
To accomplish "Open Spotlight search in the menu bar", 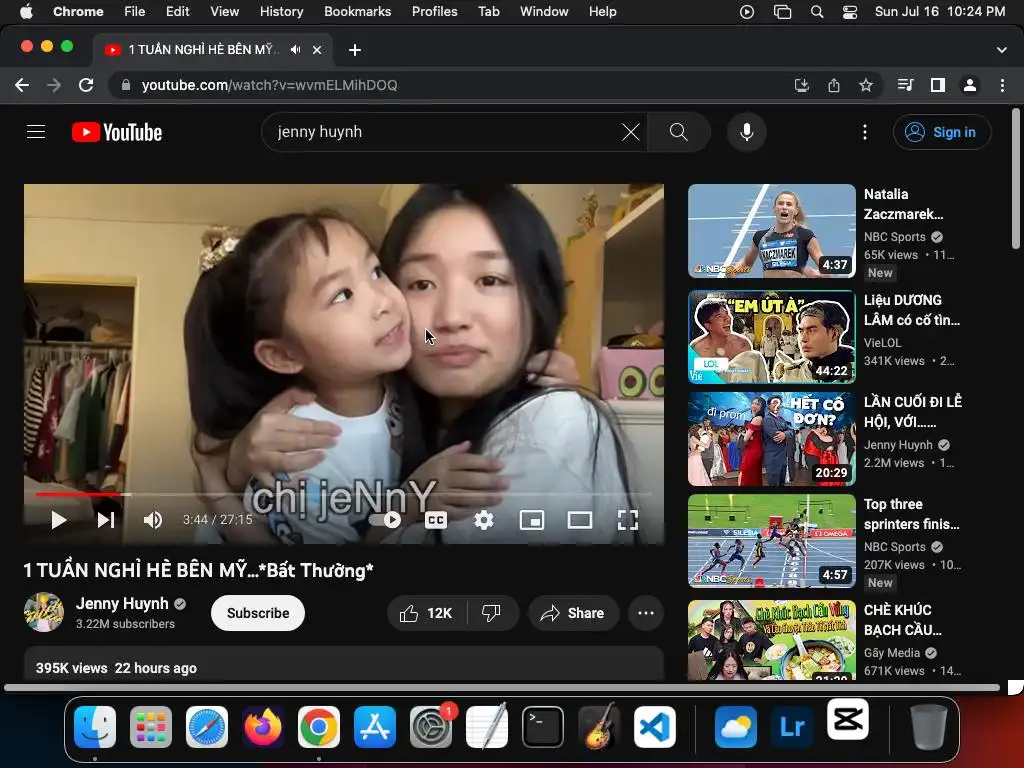I will (x=816, y=11).
